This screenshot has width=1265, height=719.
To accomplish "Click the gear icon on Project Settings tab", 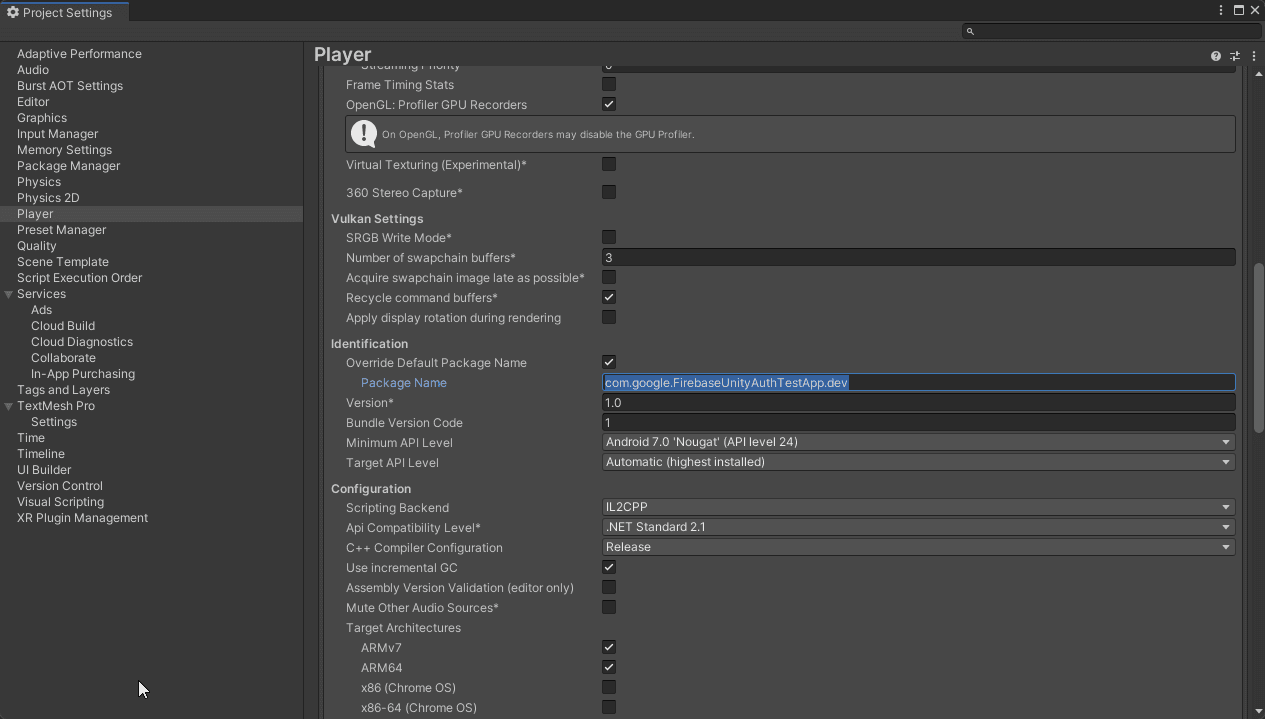I will 13,13.
